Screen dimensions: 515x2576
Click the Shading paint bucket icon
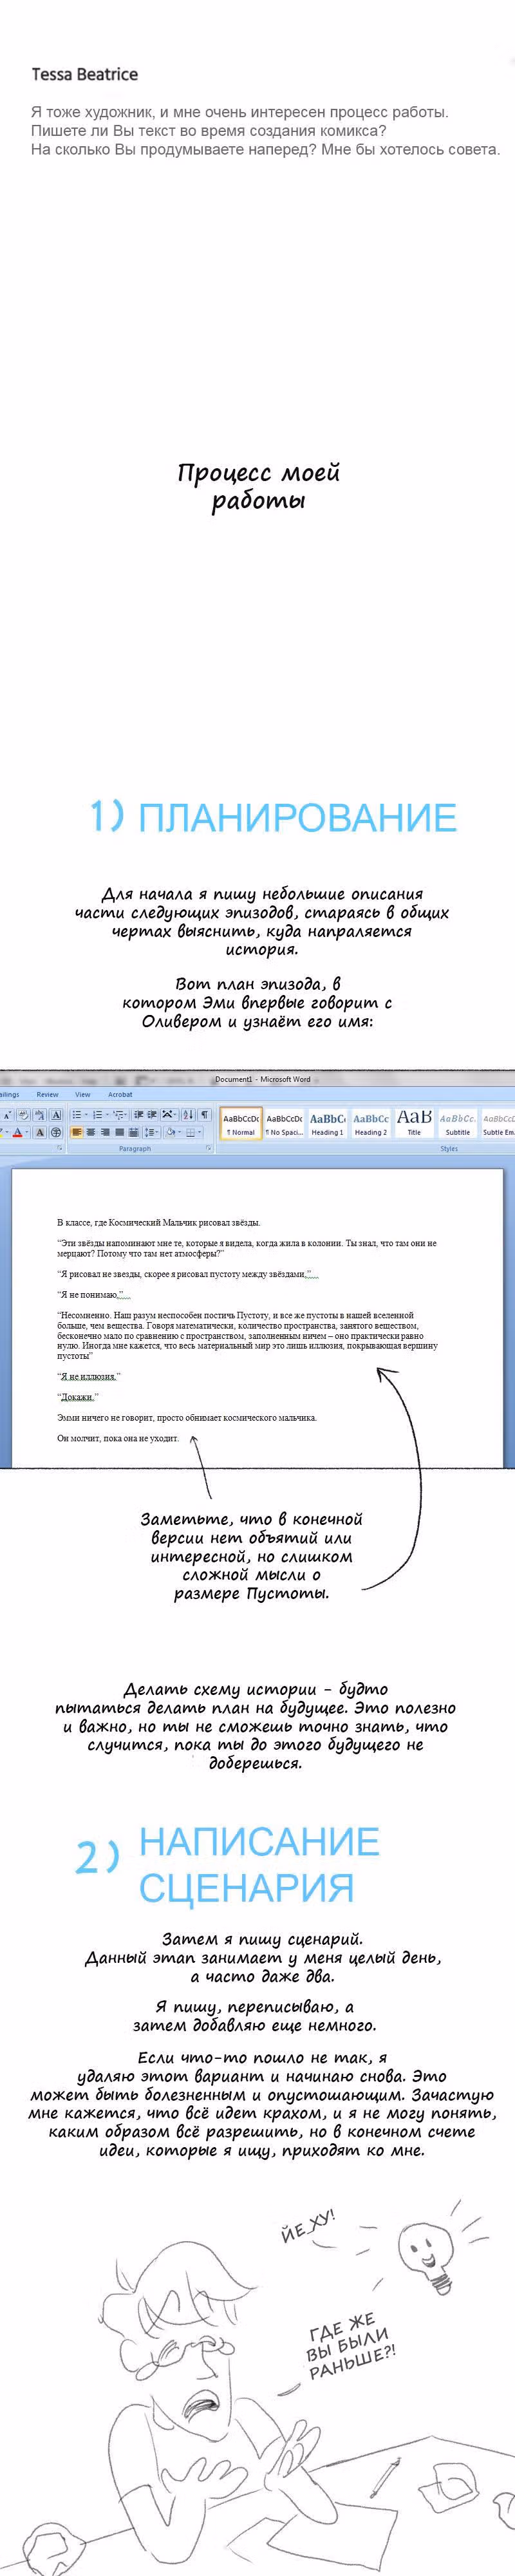[171, 1132]
